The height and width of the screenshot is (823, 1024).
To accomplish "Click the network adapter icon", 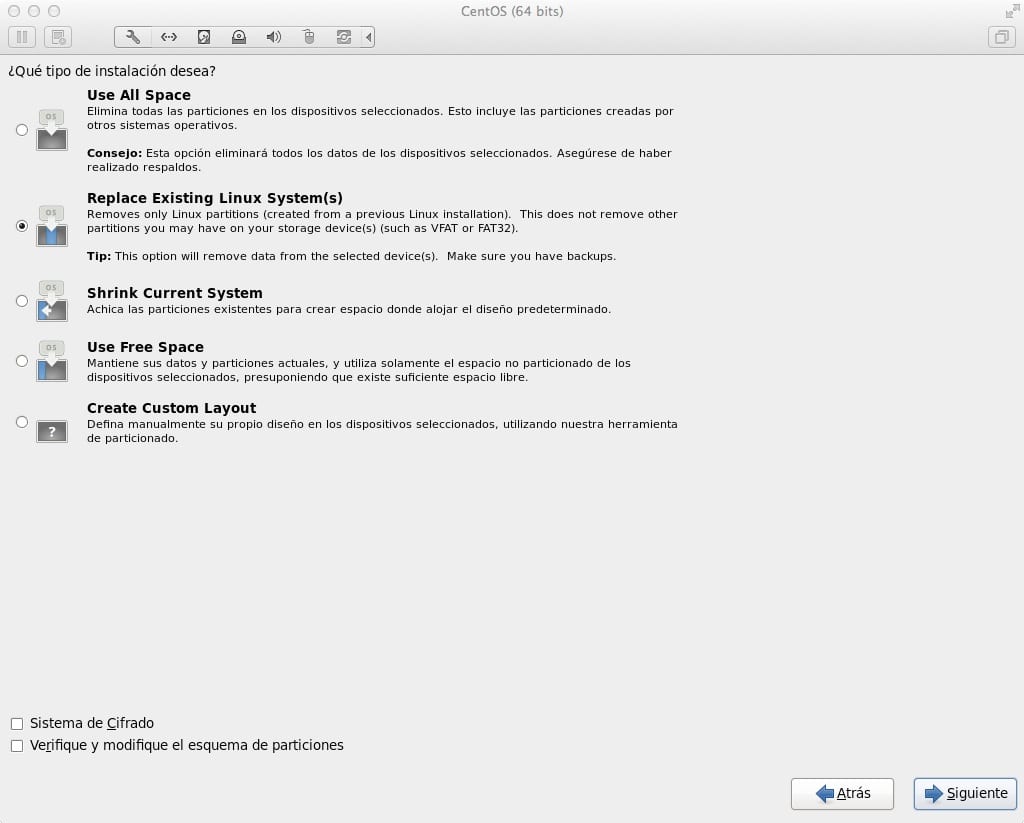I will (168, 38).
